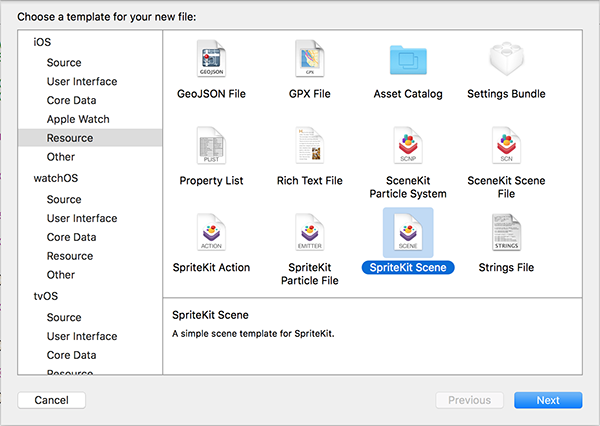Click the watchOS platform heading
600x426 pixels.
coord(56,178)
